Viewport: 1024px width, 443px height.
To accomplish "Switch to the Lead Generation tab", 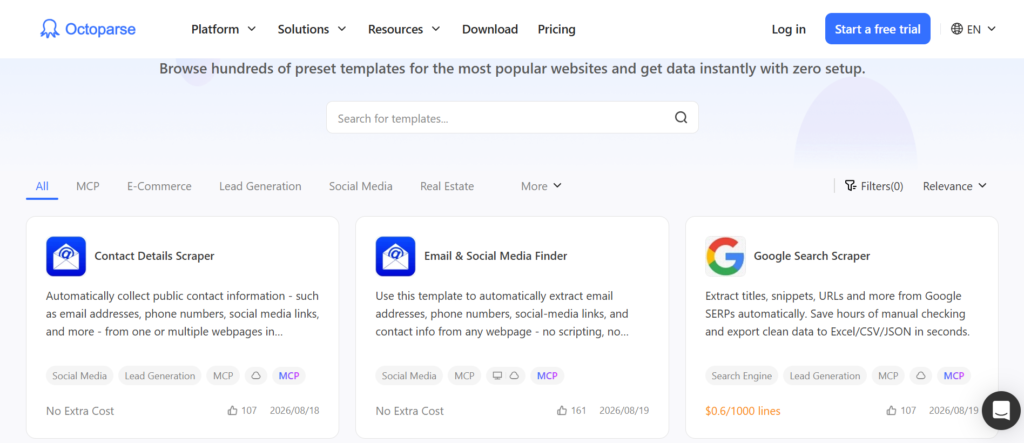I will tap(261, 186).
